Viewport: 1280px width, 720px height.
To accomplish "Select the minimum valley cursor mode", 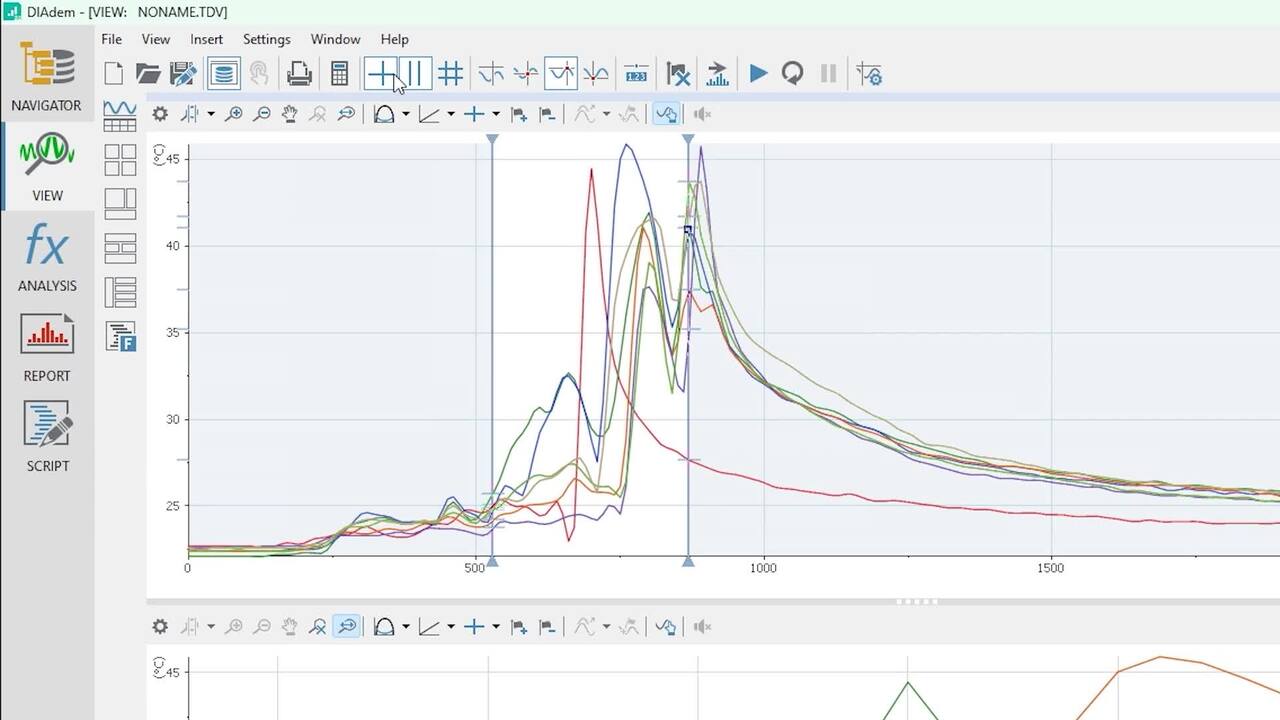I will pyautogui.click(x=596, y=74).
